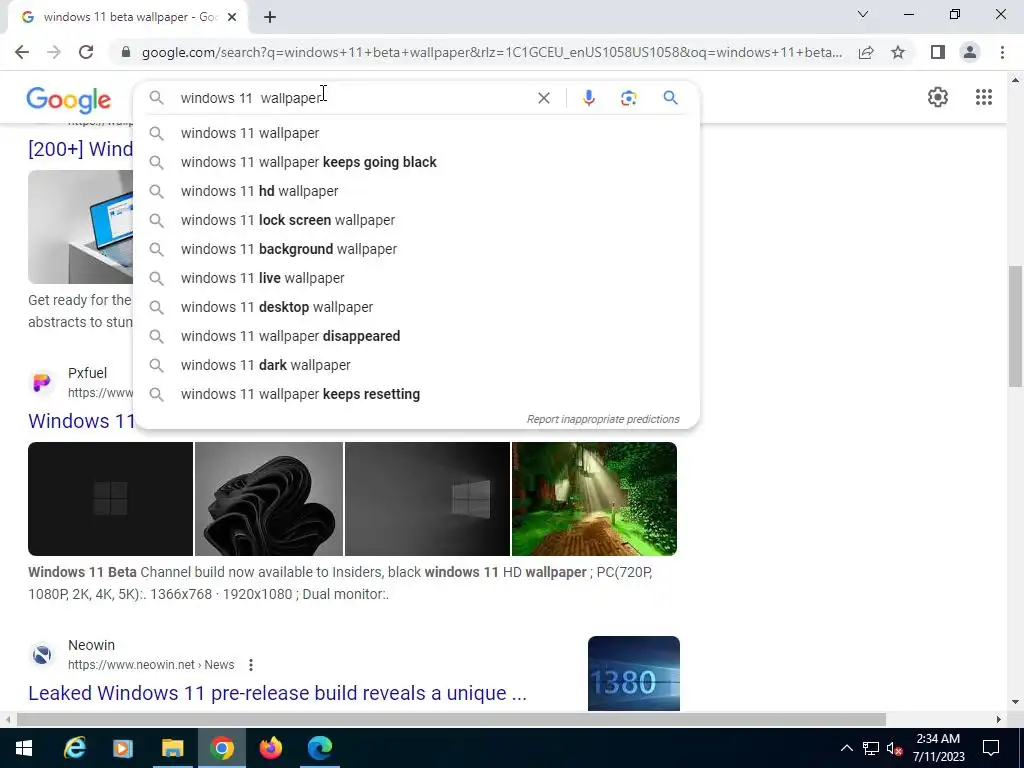Choose suggestion "windows 11 desktop wallpaper"
Image resolution: width=1024 pixels, height=768 pixels.
416,307
